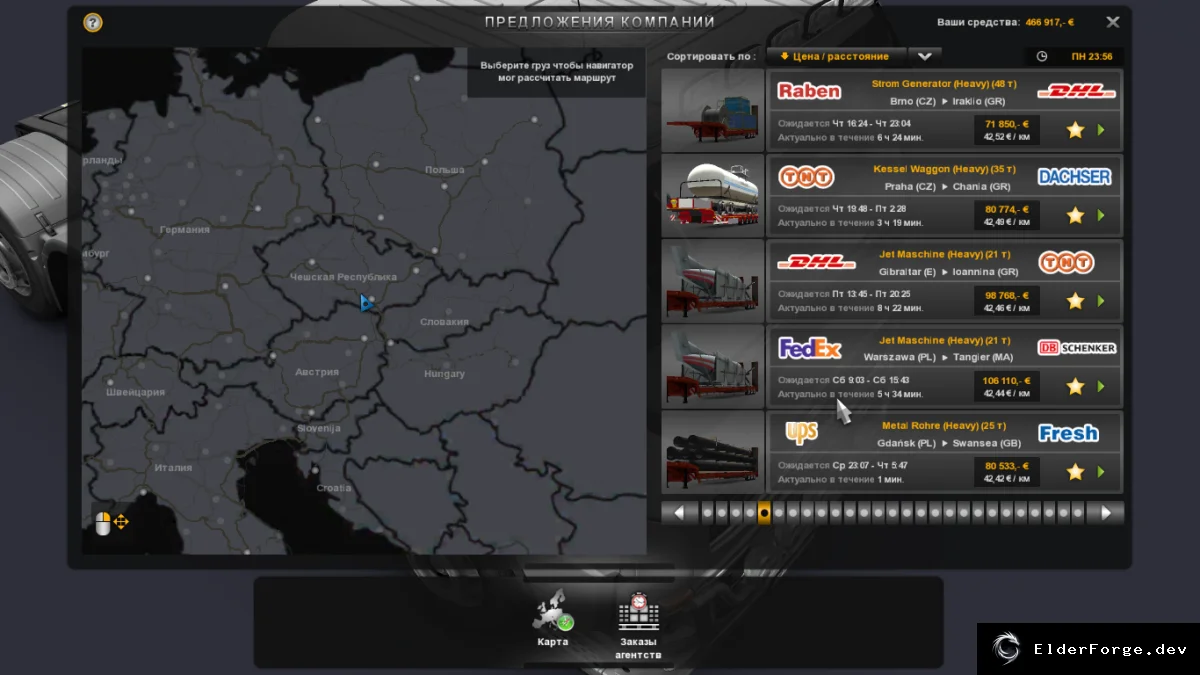Favorite the Strom Generator offer with its star
Viewport: 1200px width, 675px height.
[1075, 130]
